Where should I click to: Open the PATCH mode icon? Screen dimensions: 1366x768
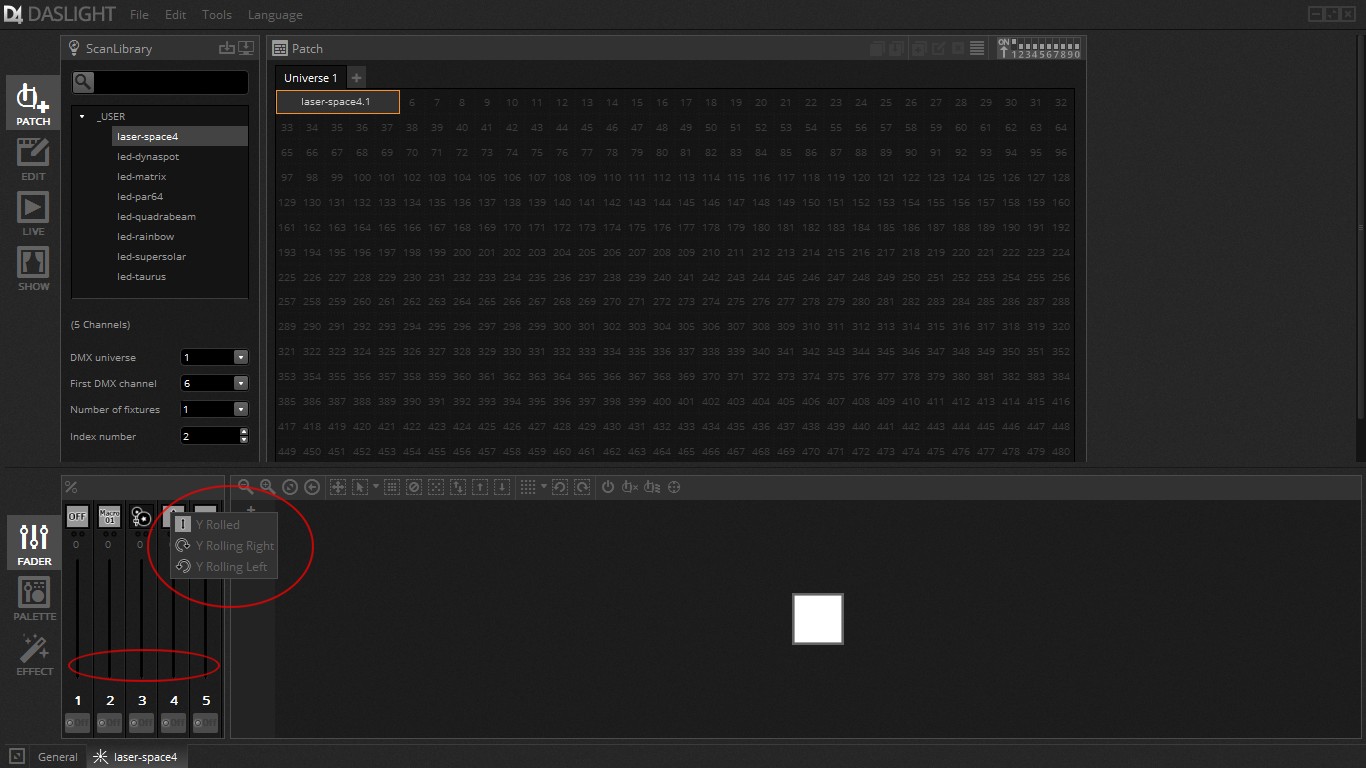coord(33,103)
